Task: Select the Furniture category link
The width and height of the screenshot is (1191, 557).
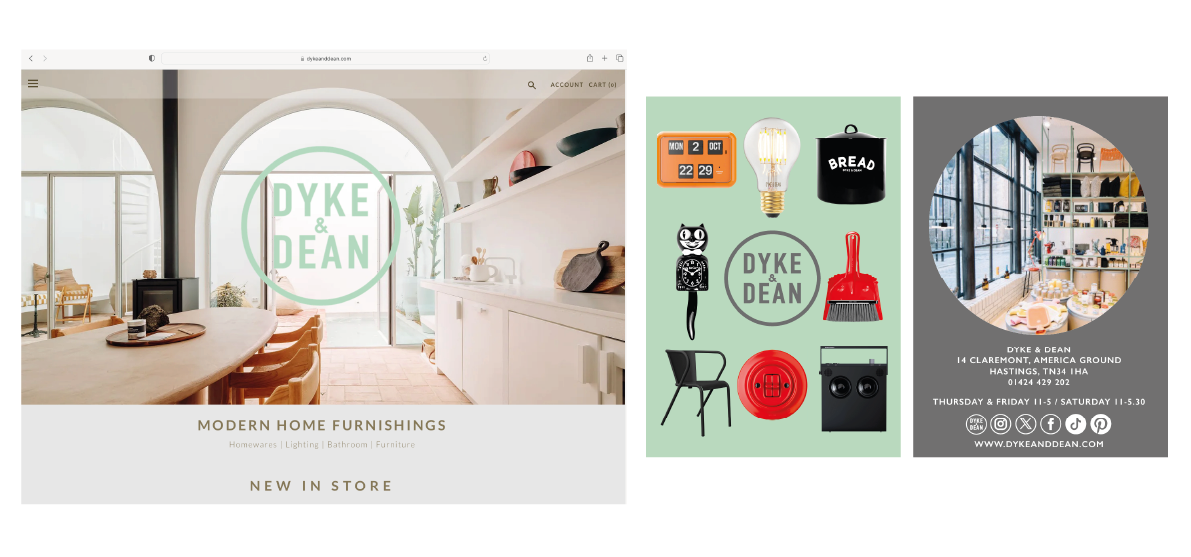Action: click(395, 445)
